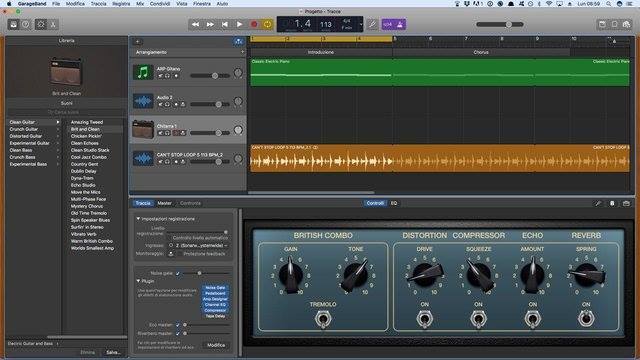Toggle the Riverbero master checkbox
Screen dimensions: 640x360
(178, 333)
